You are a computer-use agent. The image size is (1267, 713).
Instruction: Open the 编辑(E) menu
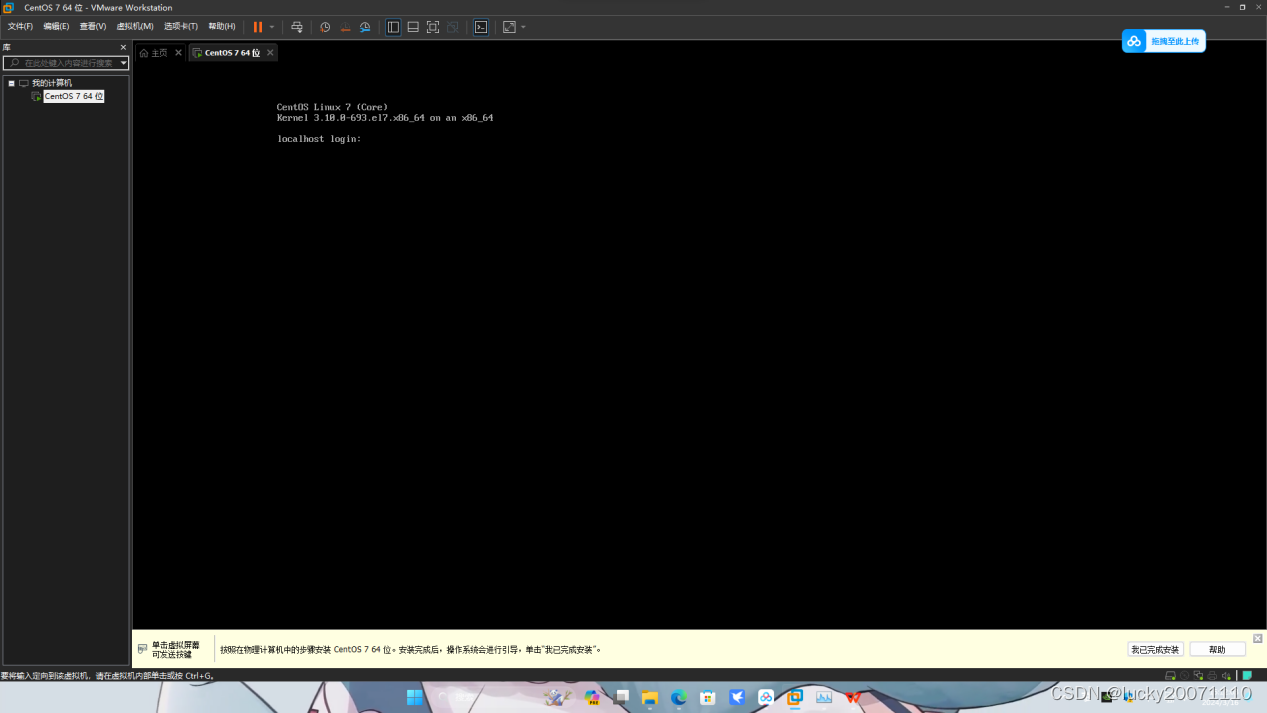[x=56, y=27]
